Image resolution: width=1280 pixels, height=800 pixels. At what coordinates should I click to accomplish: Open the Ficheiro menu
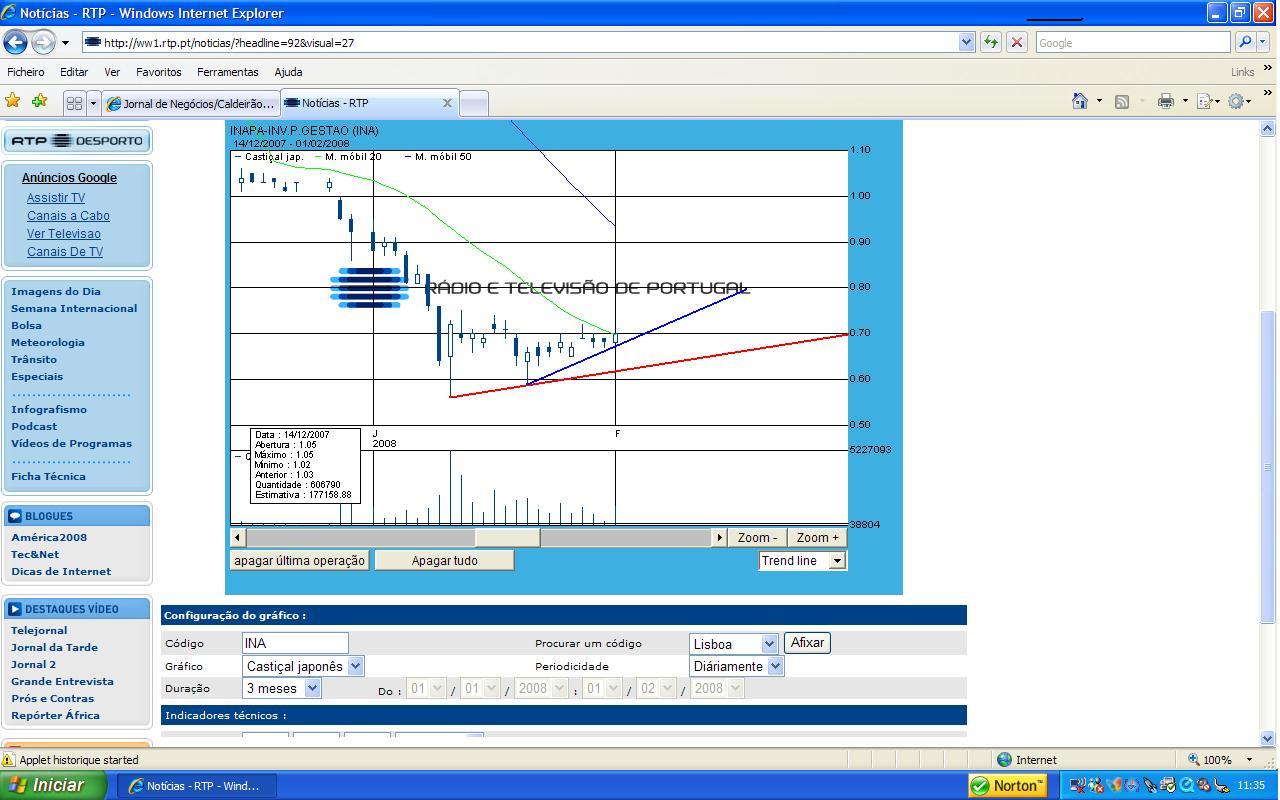26,72
